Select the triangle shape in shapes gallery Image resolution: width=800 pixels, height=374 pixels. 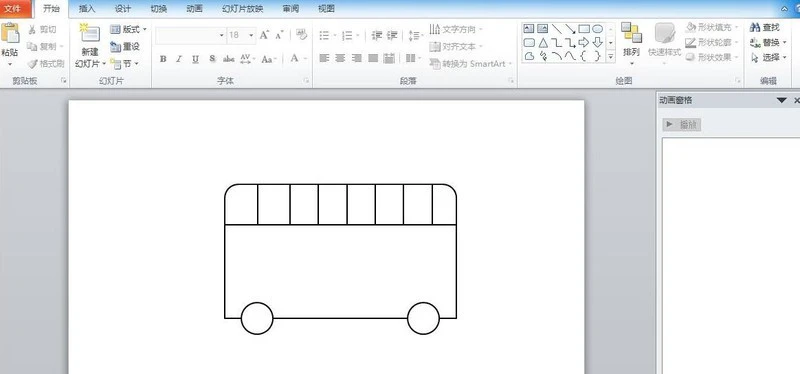coord(543,43)
